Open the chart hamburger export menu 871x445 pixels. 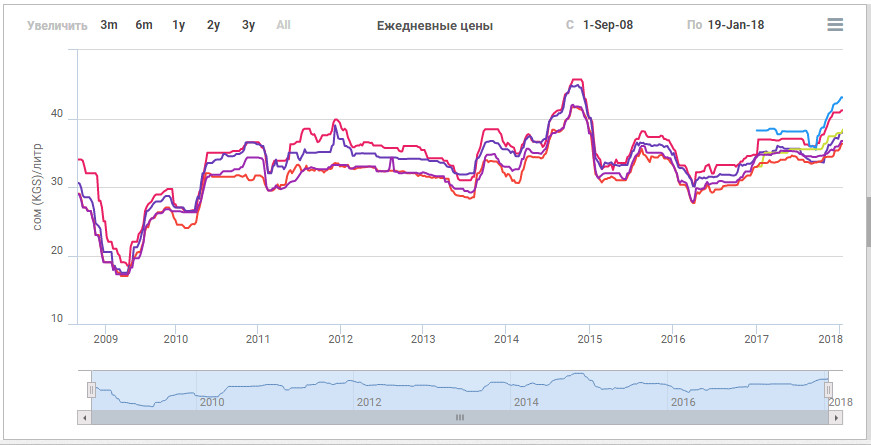tap(835, 25)
